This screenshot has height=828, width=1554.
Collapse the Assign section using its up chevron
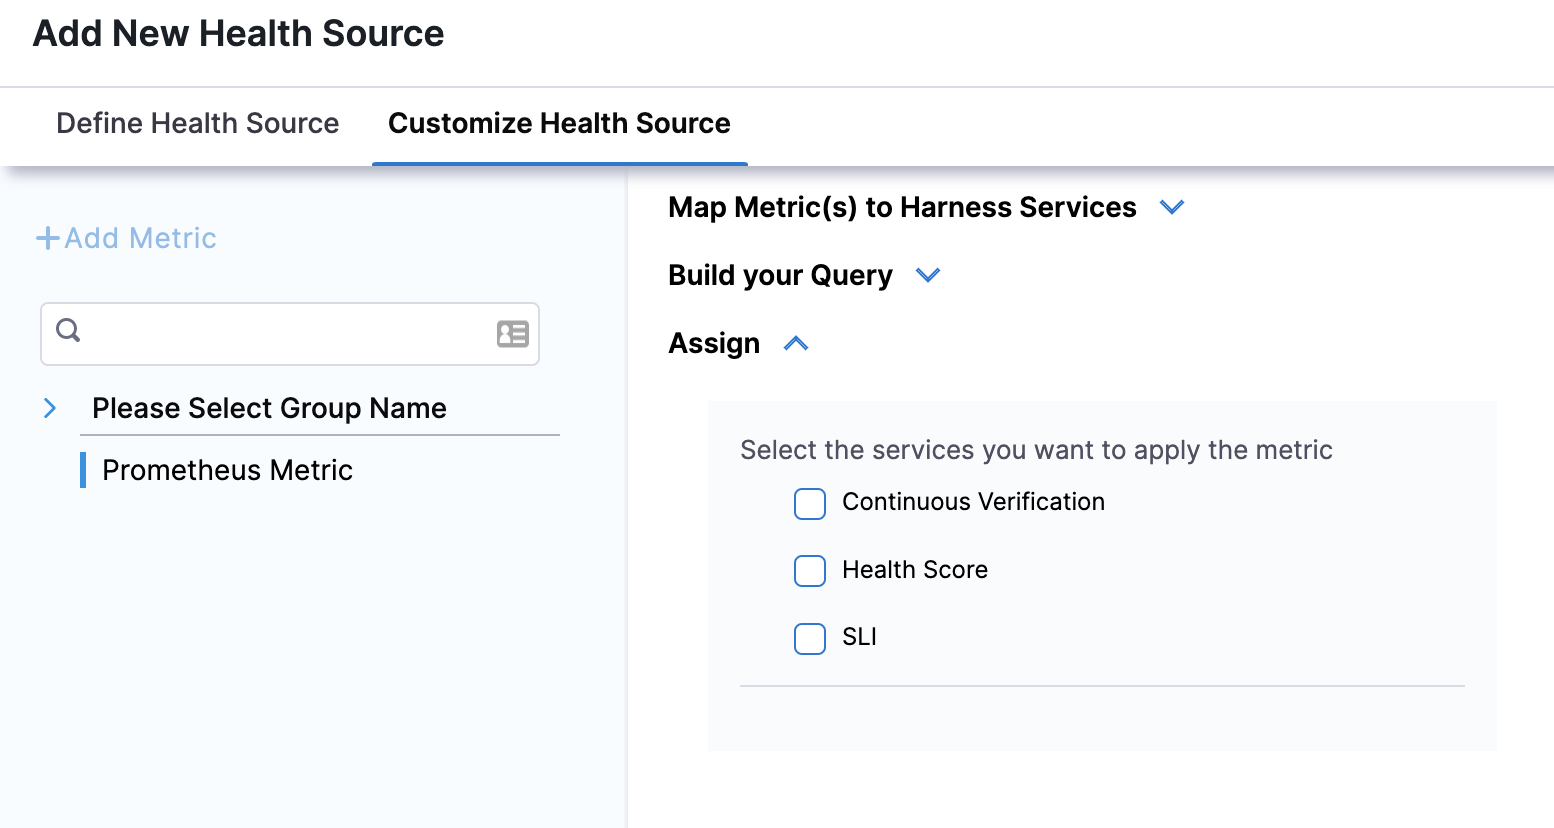tap(796, 344)
